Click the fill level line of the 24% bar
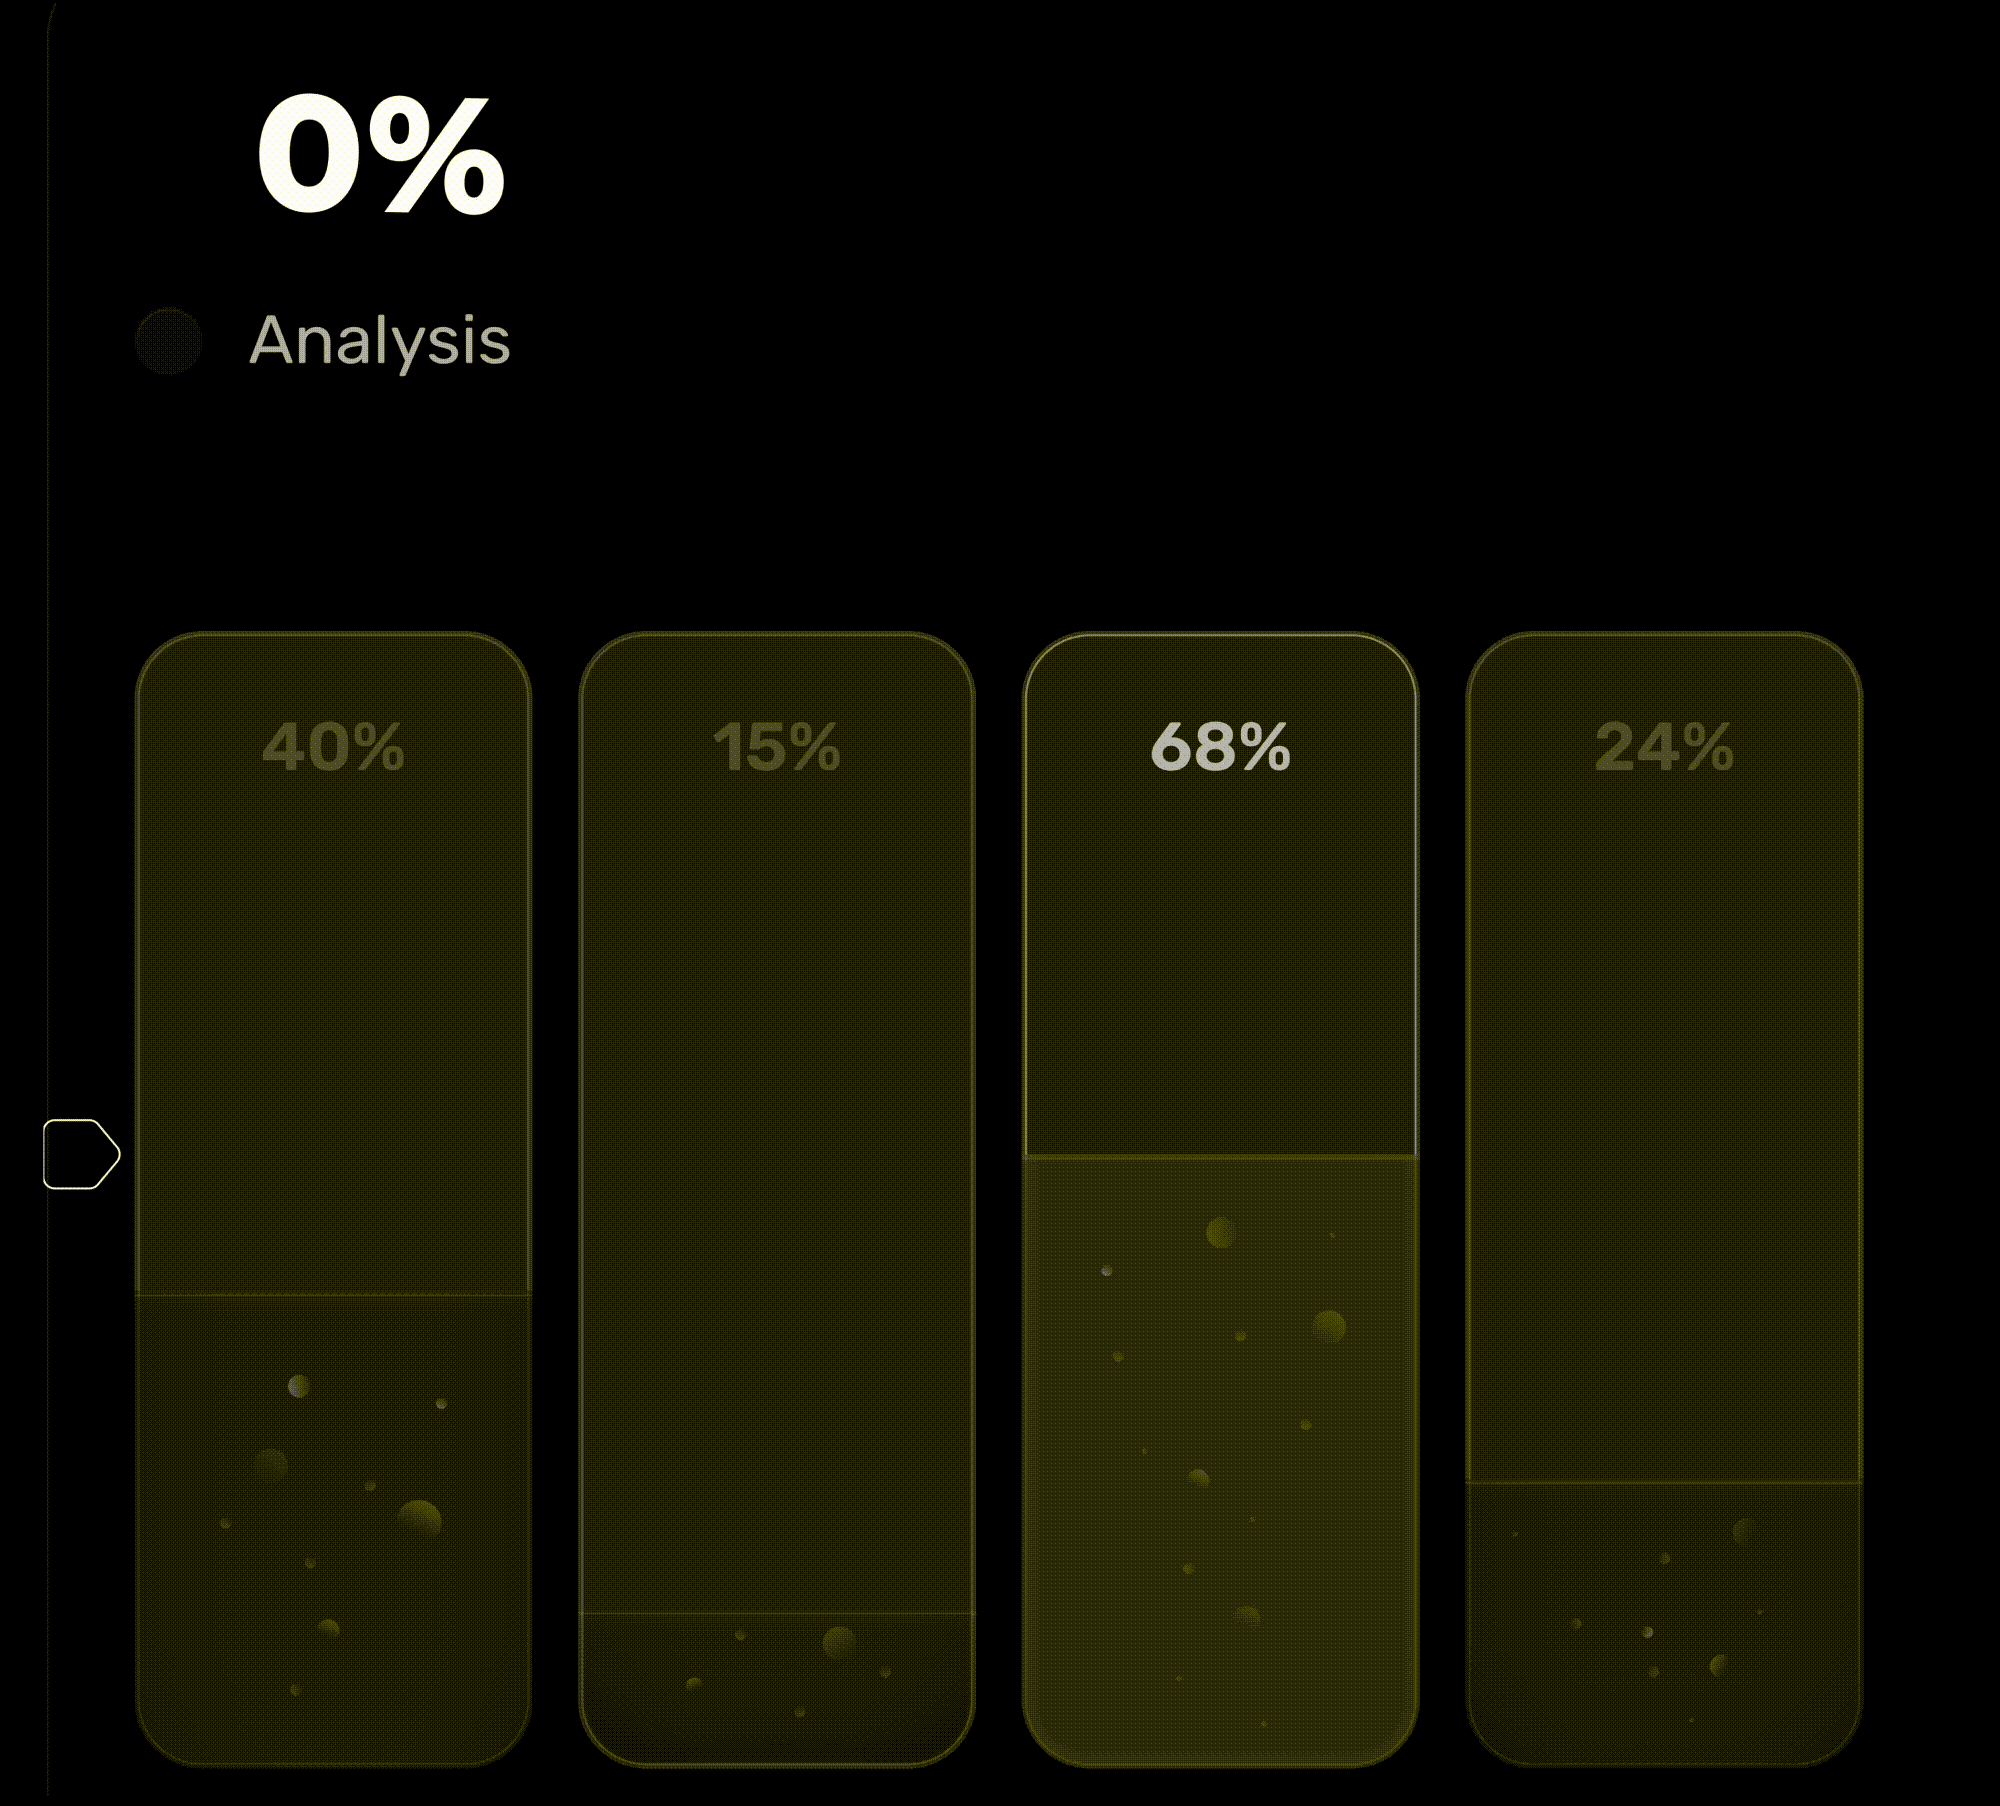Viewport: 2000px width, 1806px height. [1664, 1482]
